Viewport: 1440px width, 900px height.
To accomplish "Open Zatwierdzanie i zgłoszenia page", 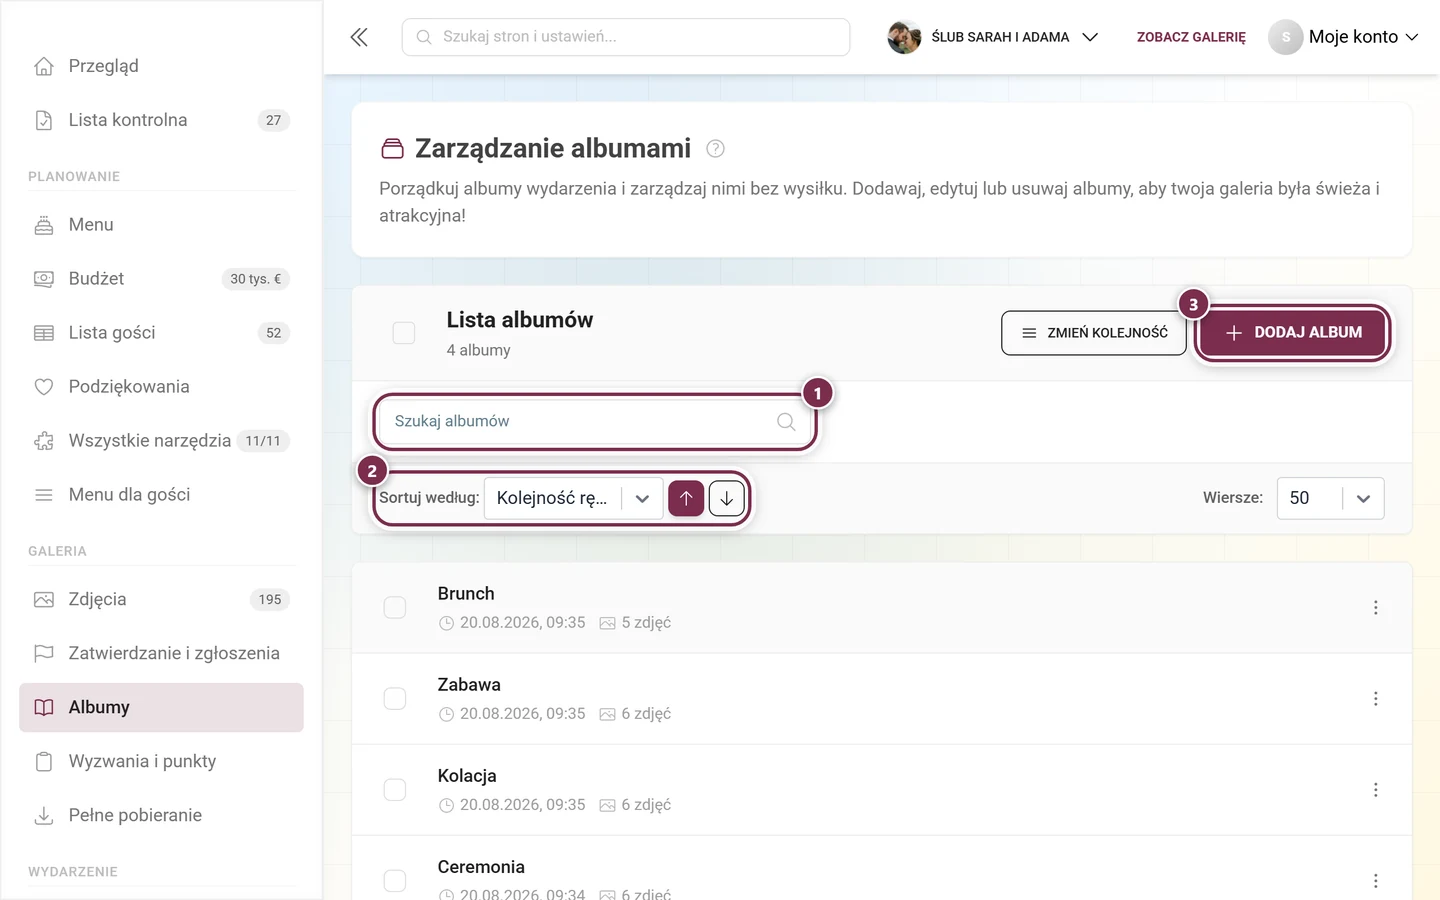I will pyautogui.click(x=161, y=654).
